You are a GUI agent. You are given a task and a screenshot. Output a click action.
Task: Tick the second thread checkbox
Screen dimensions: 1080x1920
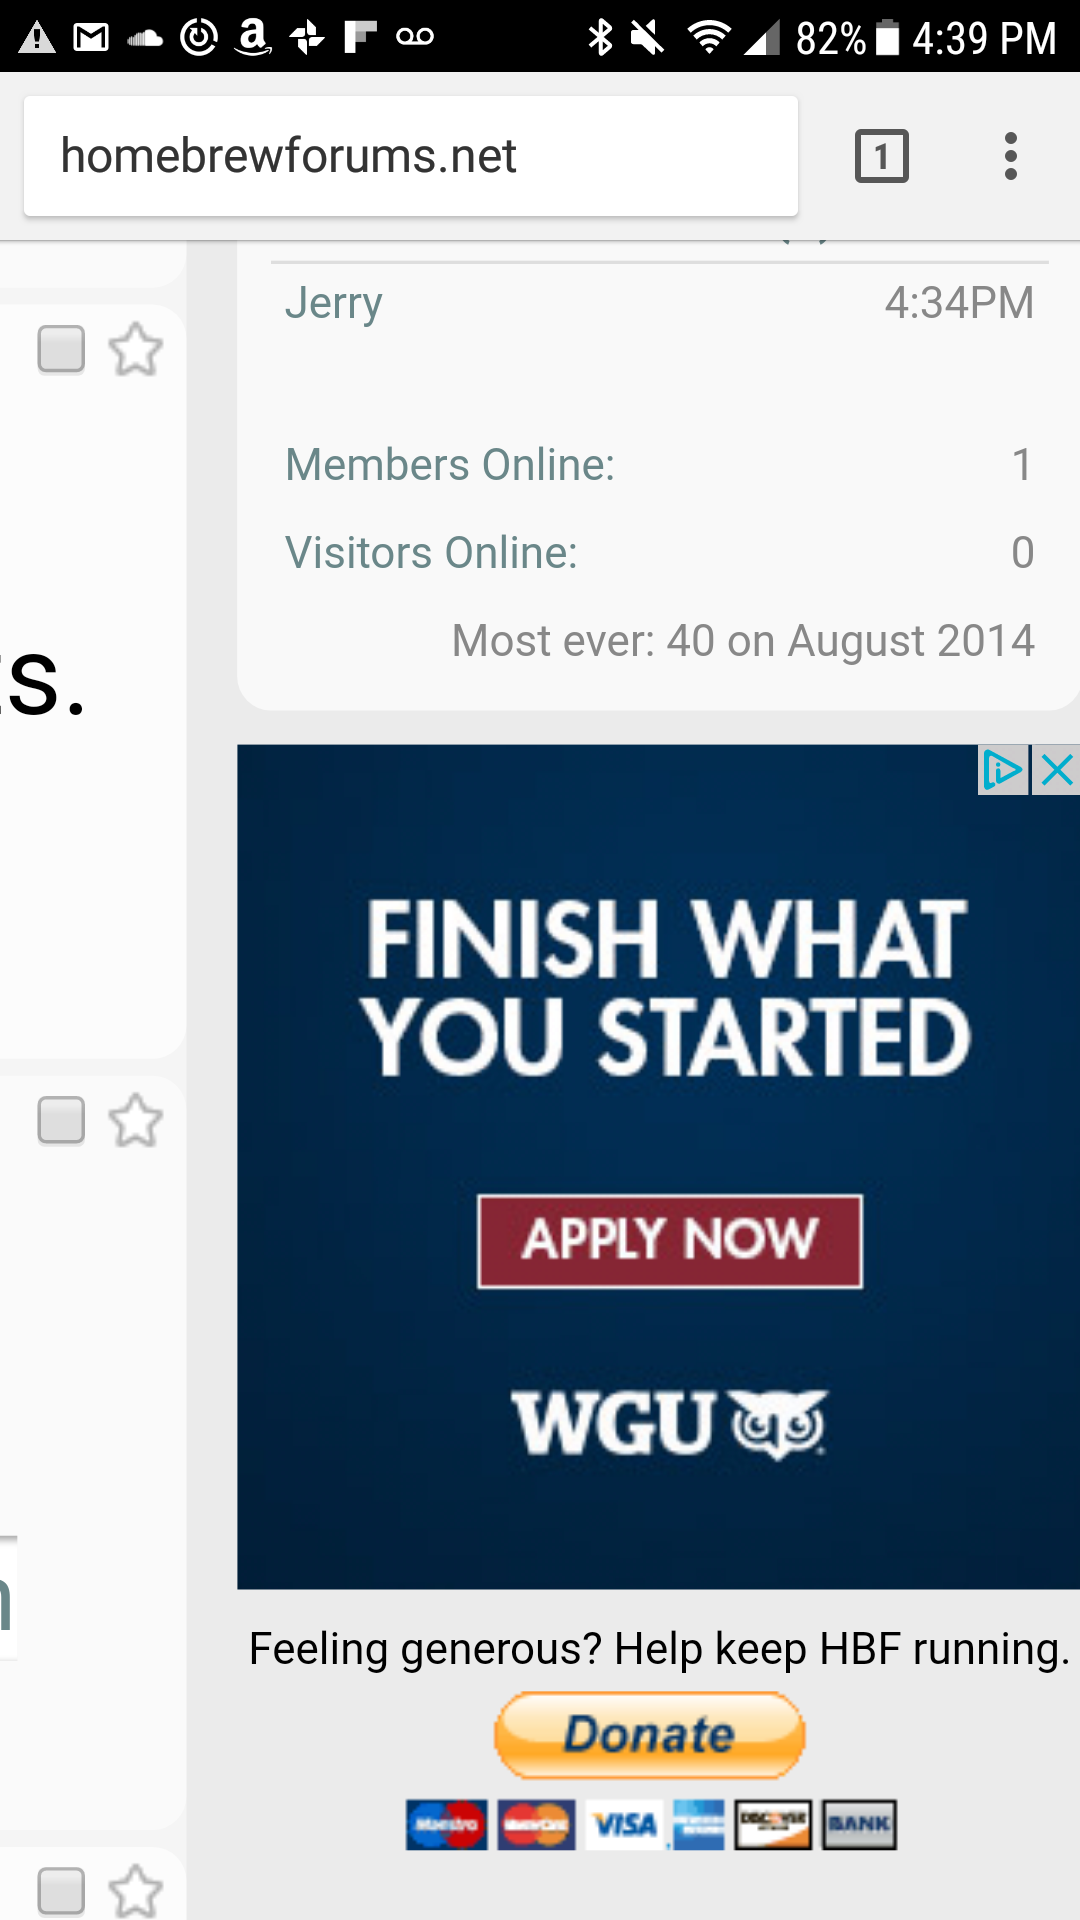[x=61, y=1120]
